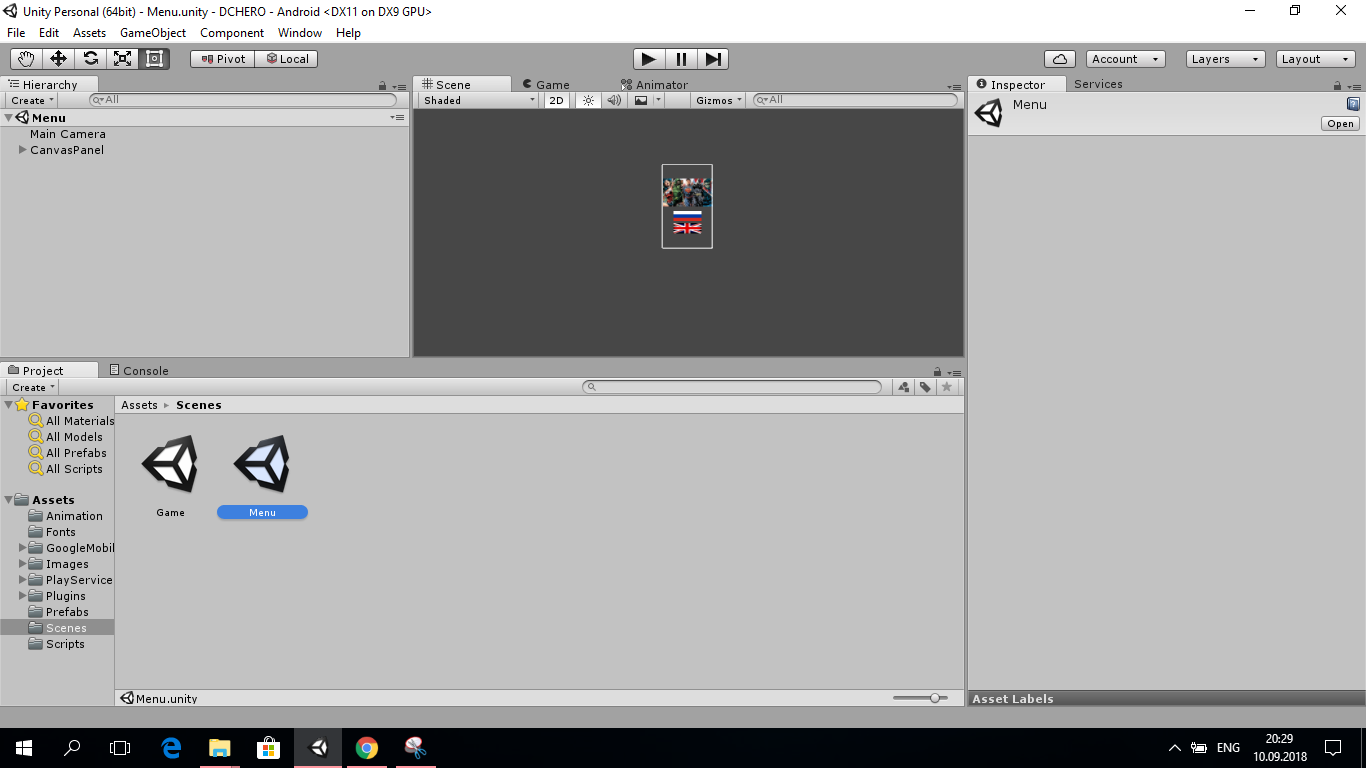The image size is (1366, 768).
Task: Adjust the asset icon size slider
Action: 921,698
